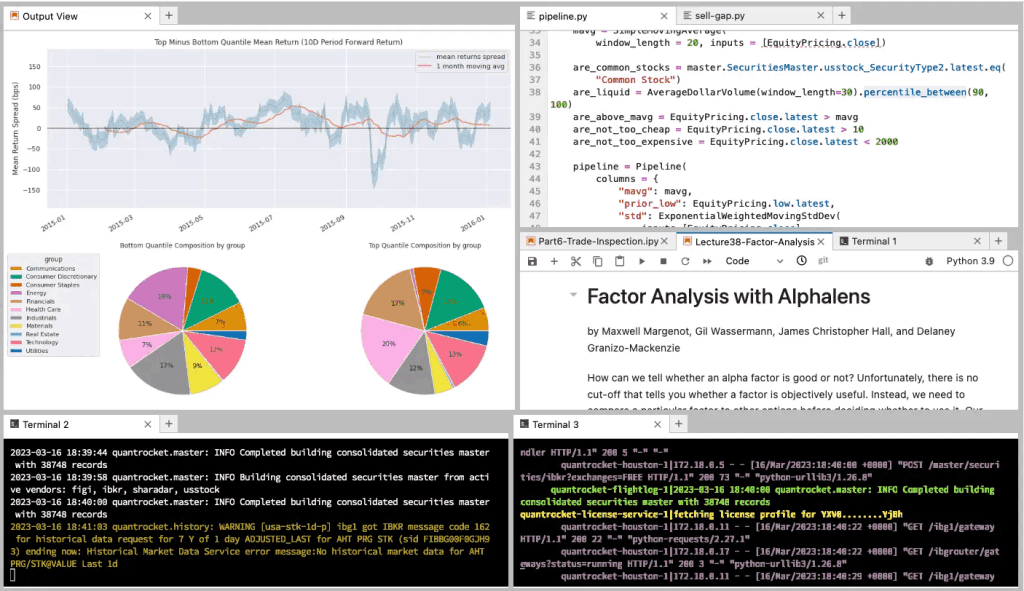
Task: Click the quantrocket-license-service line in Terminal 3
Action: coord(711,515)
